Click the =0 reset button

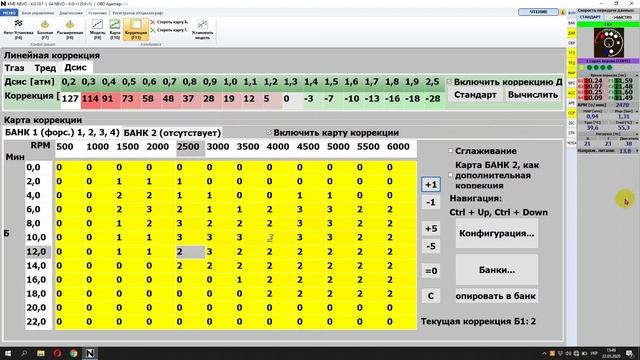coord(431,271)
